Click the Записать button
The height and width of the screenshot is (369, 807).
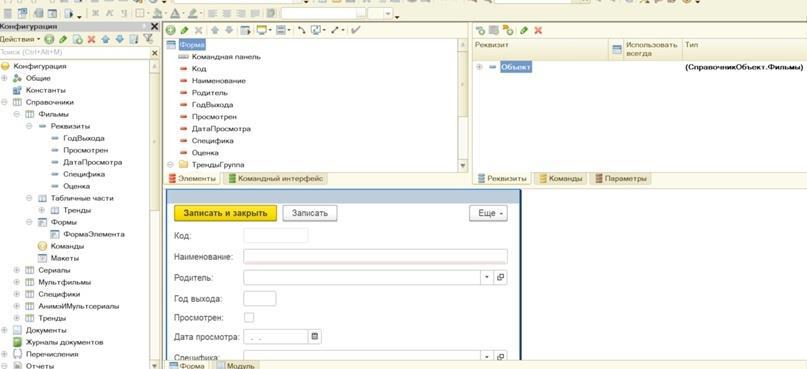(x=310, y=213)
